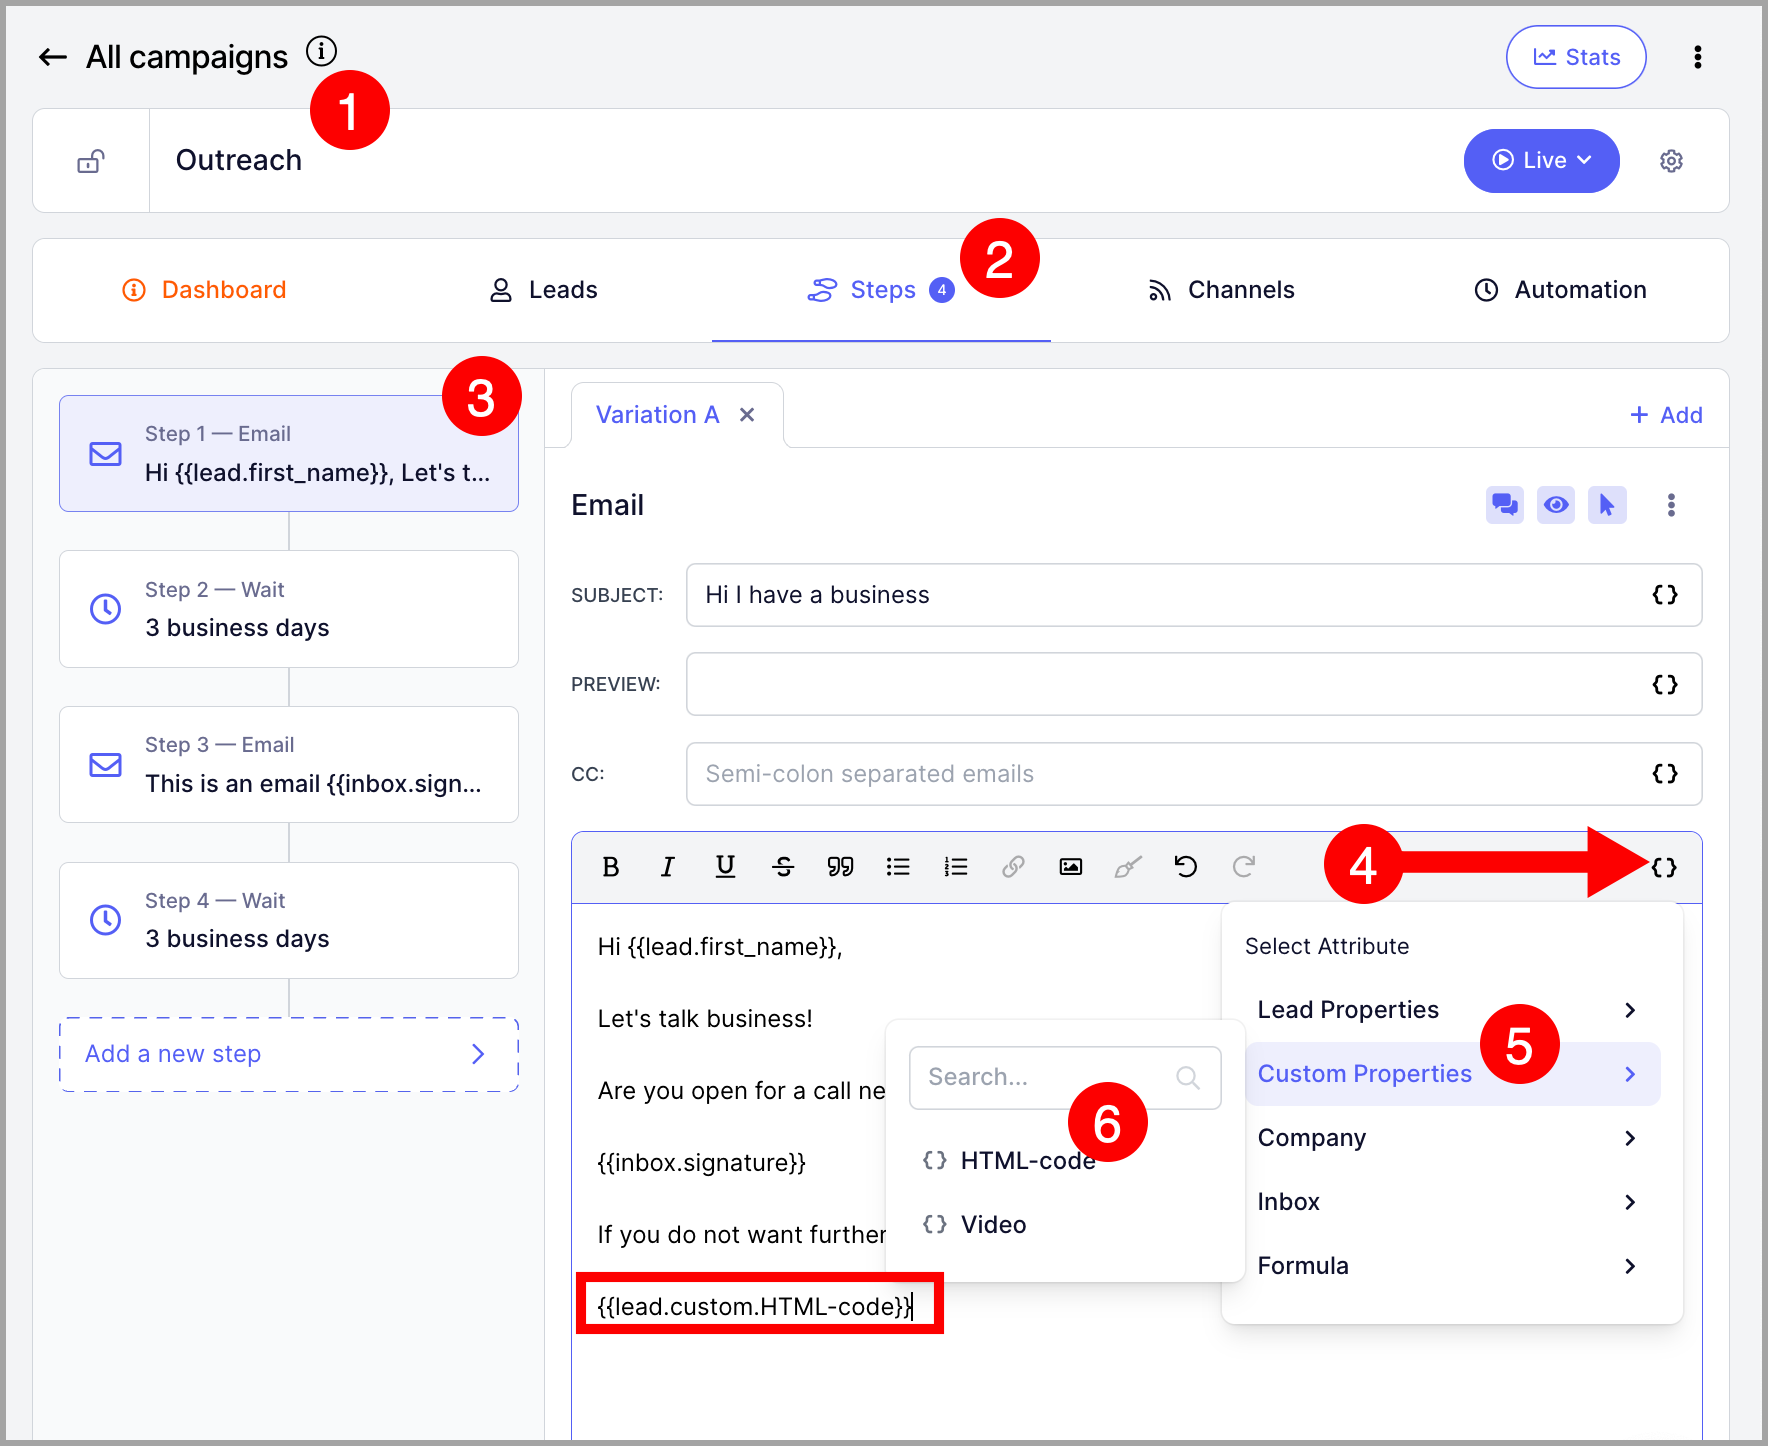Image resolution: width=1768 pixels, height=1446 pixels.
Task: Insert a numbered list
Action: 956,867
